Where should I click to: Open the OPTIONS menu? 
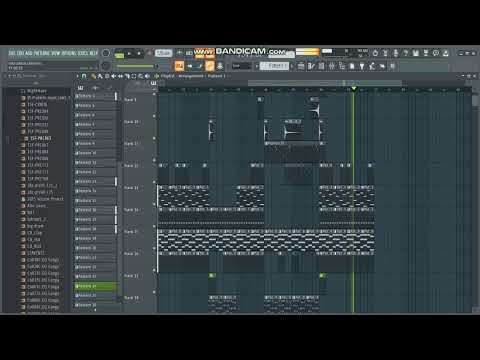point(69,53)
